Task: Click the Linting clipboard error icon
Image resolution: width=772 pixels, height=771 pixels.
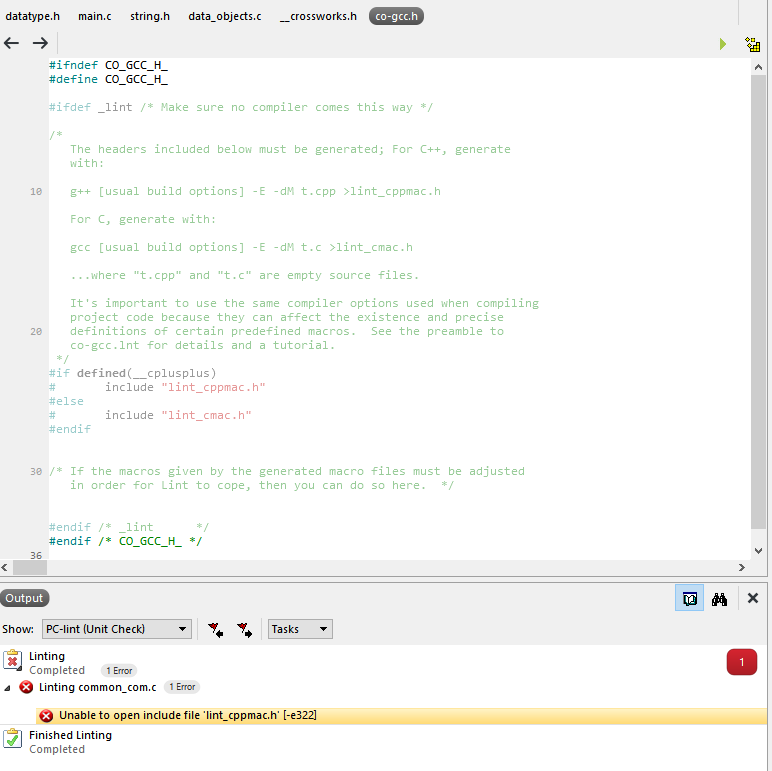Action: click(13, 661)
